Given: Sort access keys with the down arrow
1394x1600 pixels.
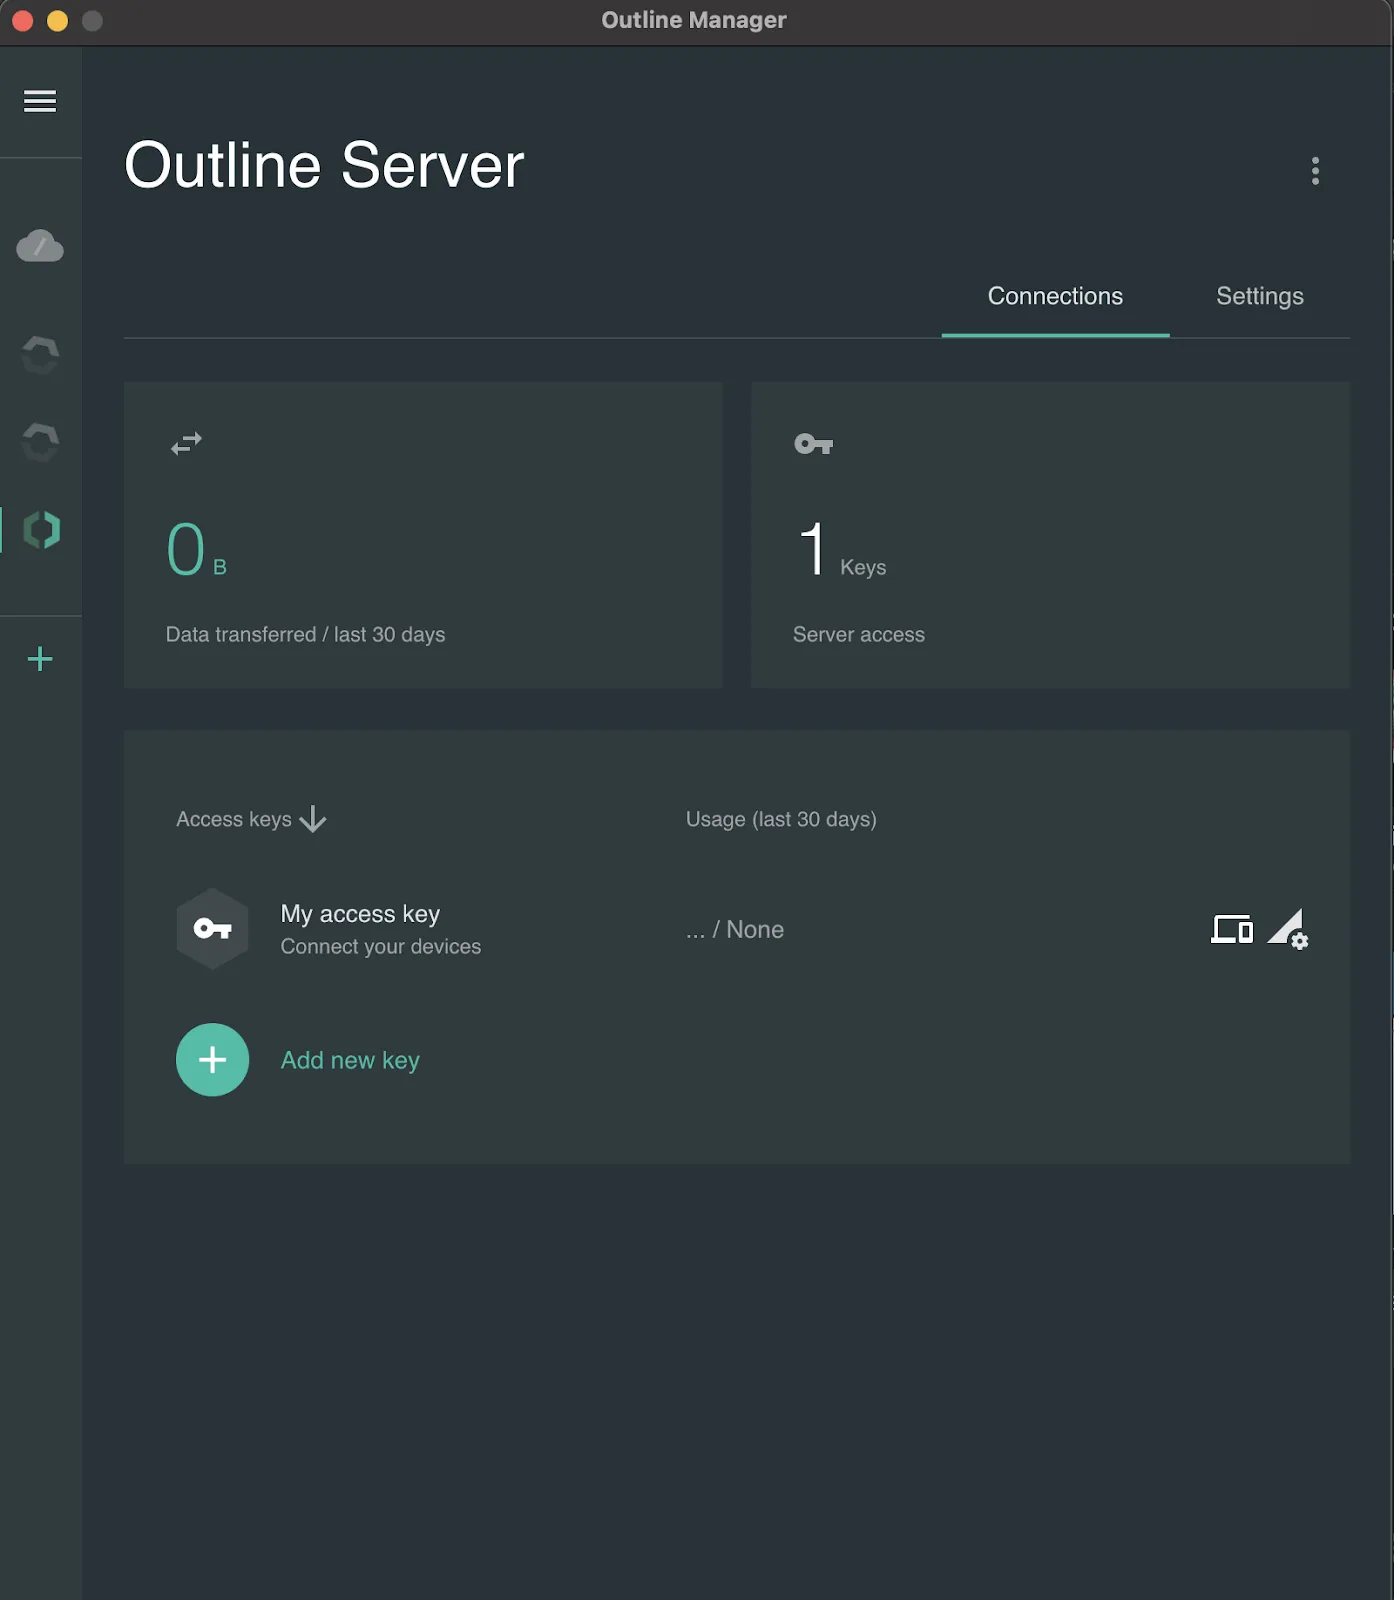Looking at the screenshot, I should (x=313, y=820).
